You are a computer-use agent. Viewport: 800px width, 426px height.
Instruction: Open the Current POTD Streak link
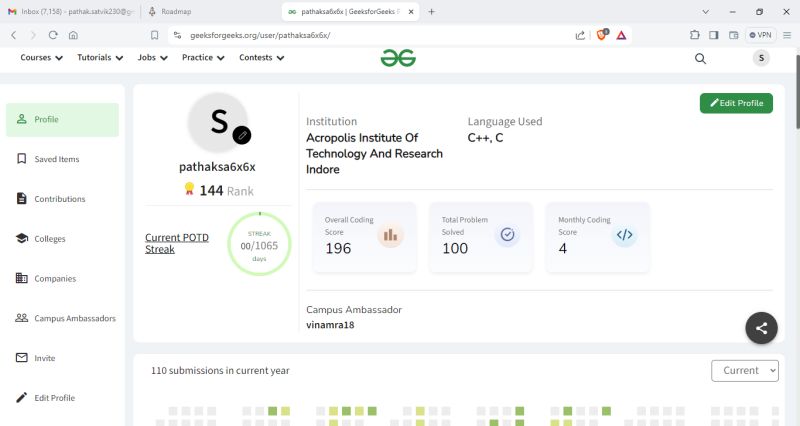click(177, 243)
